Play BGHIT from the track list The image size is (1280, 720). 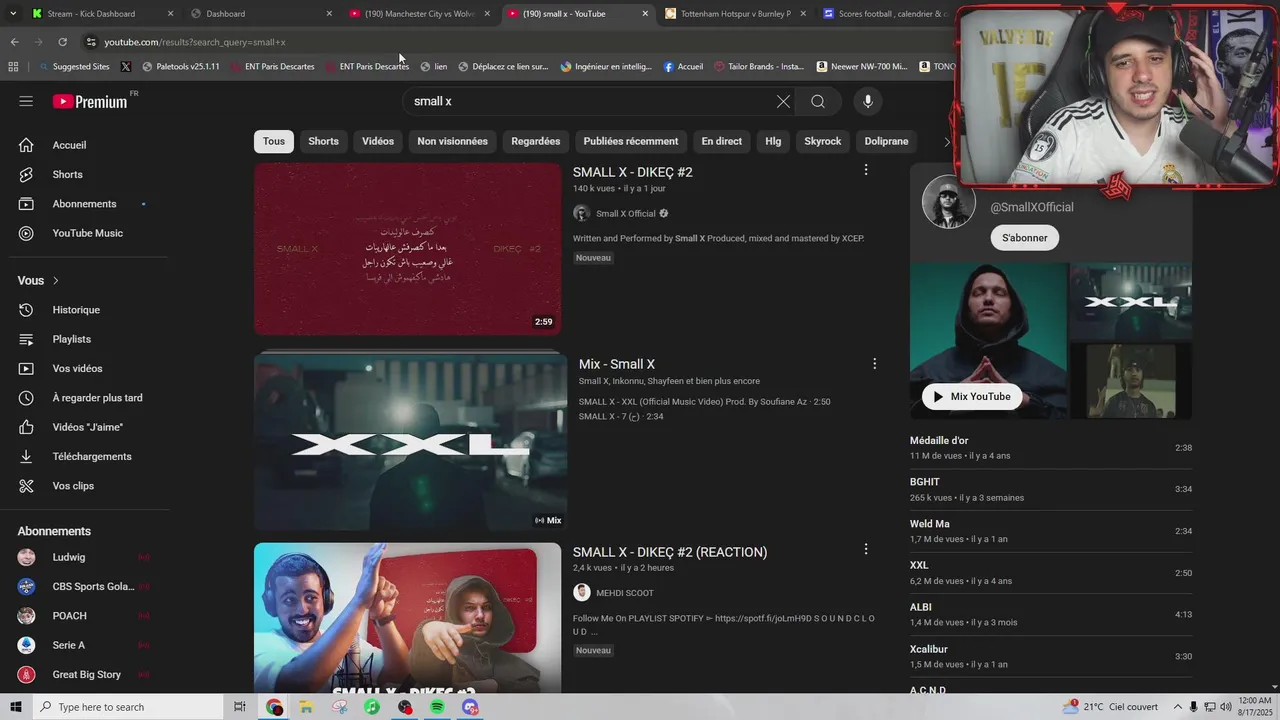1050,489
